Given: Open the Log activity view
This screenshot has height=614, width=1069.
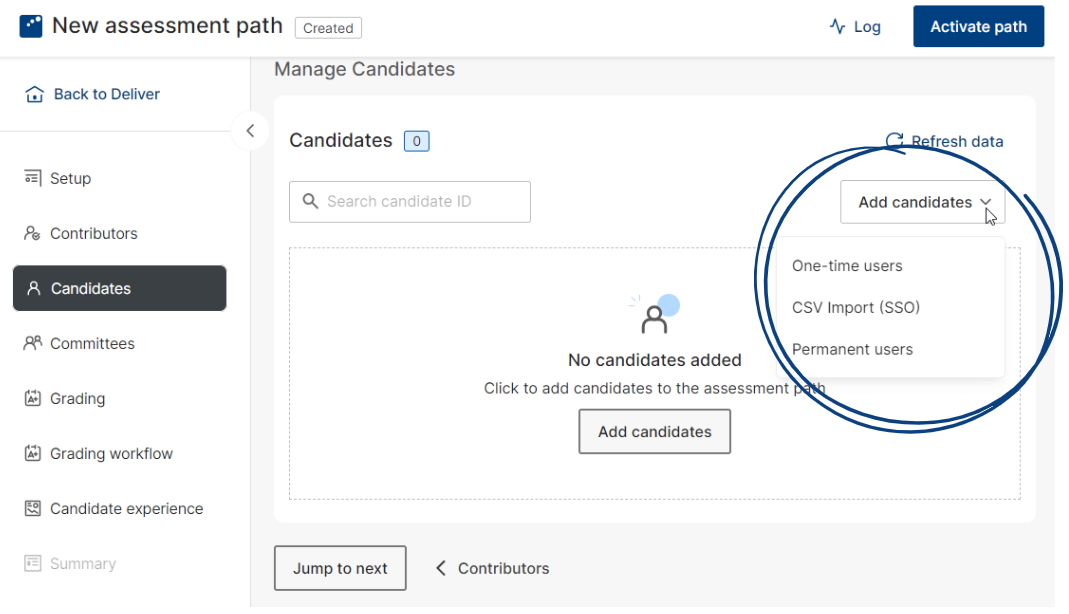Looking at the screenshot, I should 855,27.
